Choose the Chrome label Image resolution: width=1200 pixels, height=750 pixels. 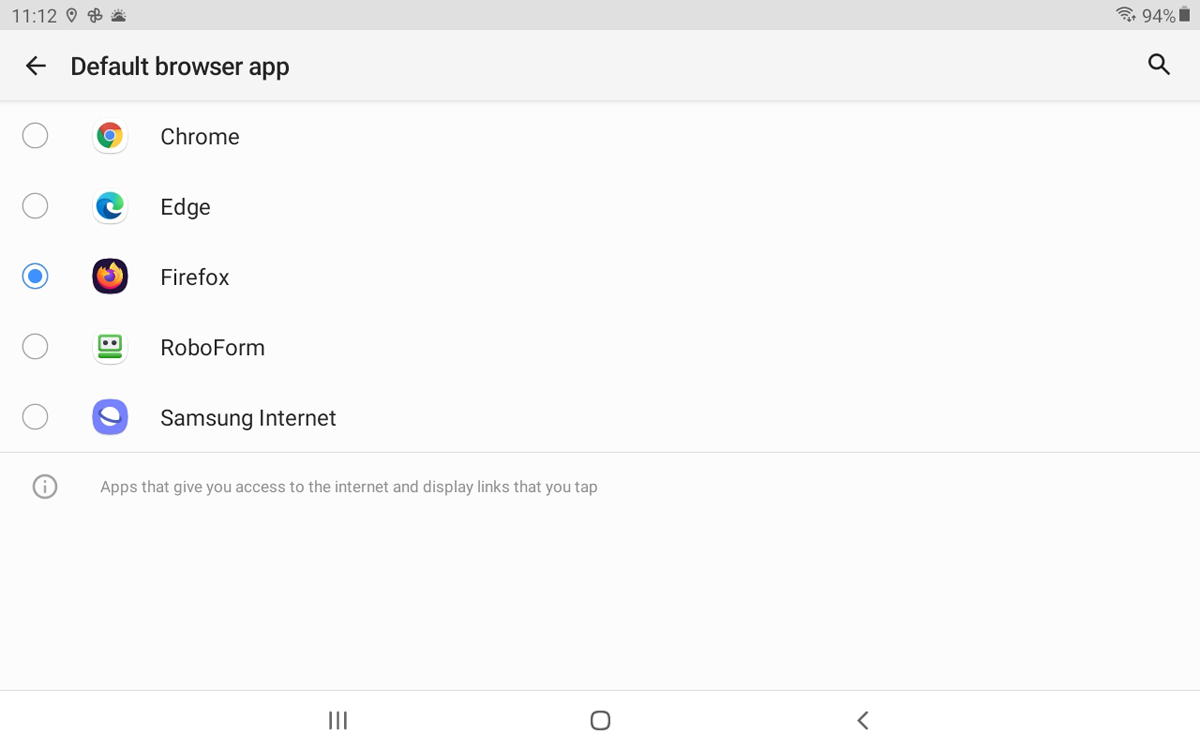200,137
